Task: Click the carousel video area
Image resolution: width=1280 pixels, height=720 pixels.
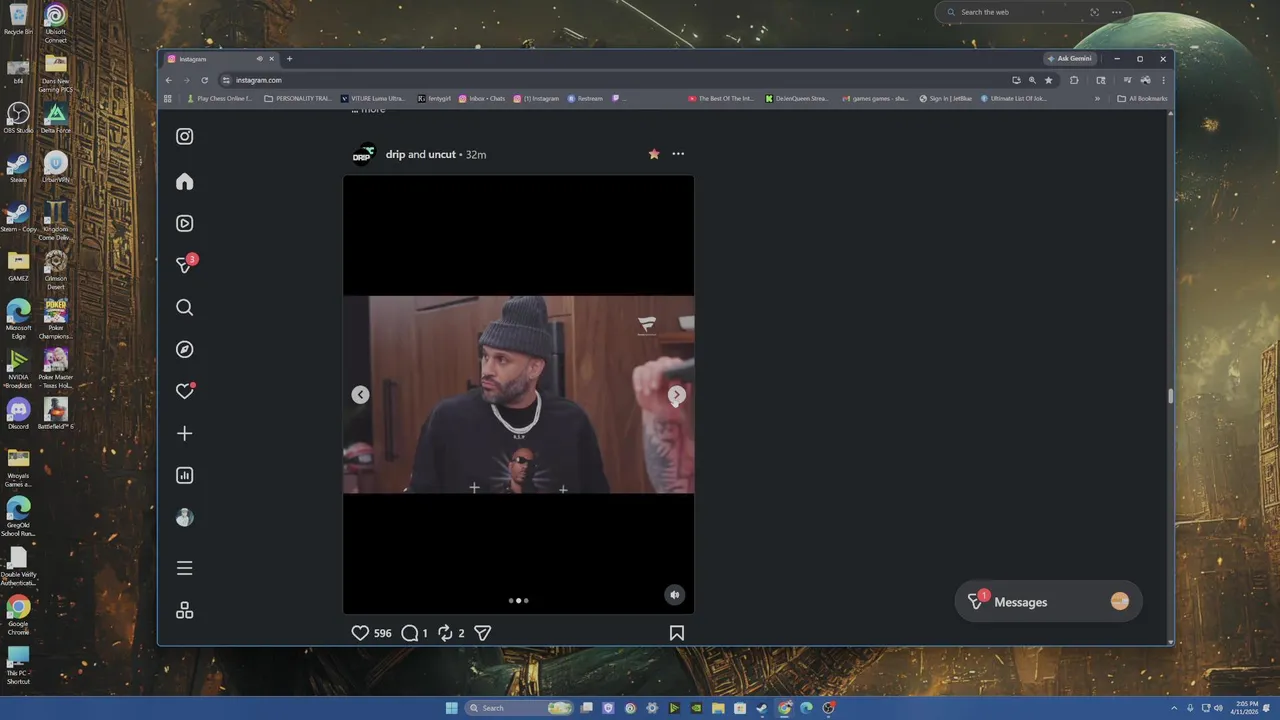Action: [518, 394]
